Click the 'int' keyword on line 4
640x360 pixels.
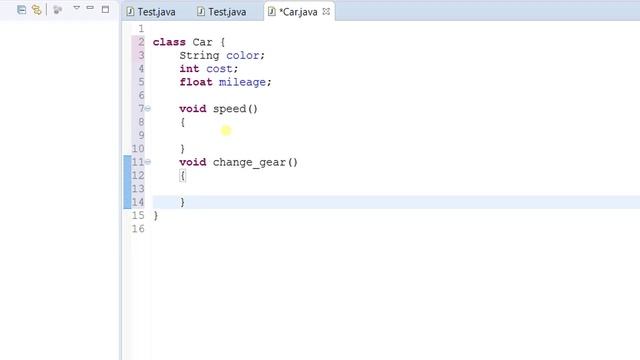tap(189, 69)
